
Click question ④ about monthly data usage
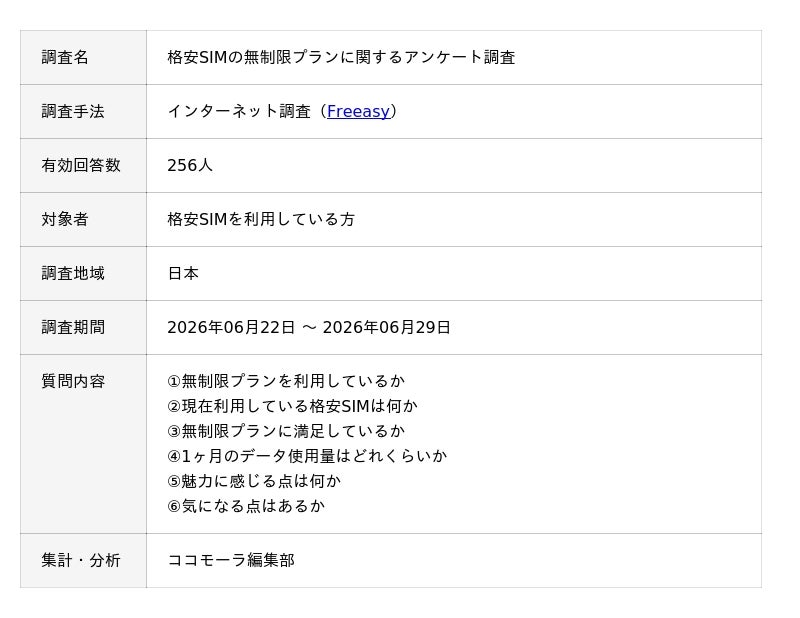[307, 456]
